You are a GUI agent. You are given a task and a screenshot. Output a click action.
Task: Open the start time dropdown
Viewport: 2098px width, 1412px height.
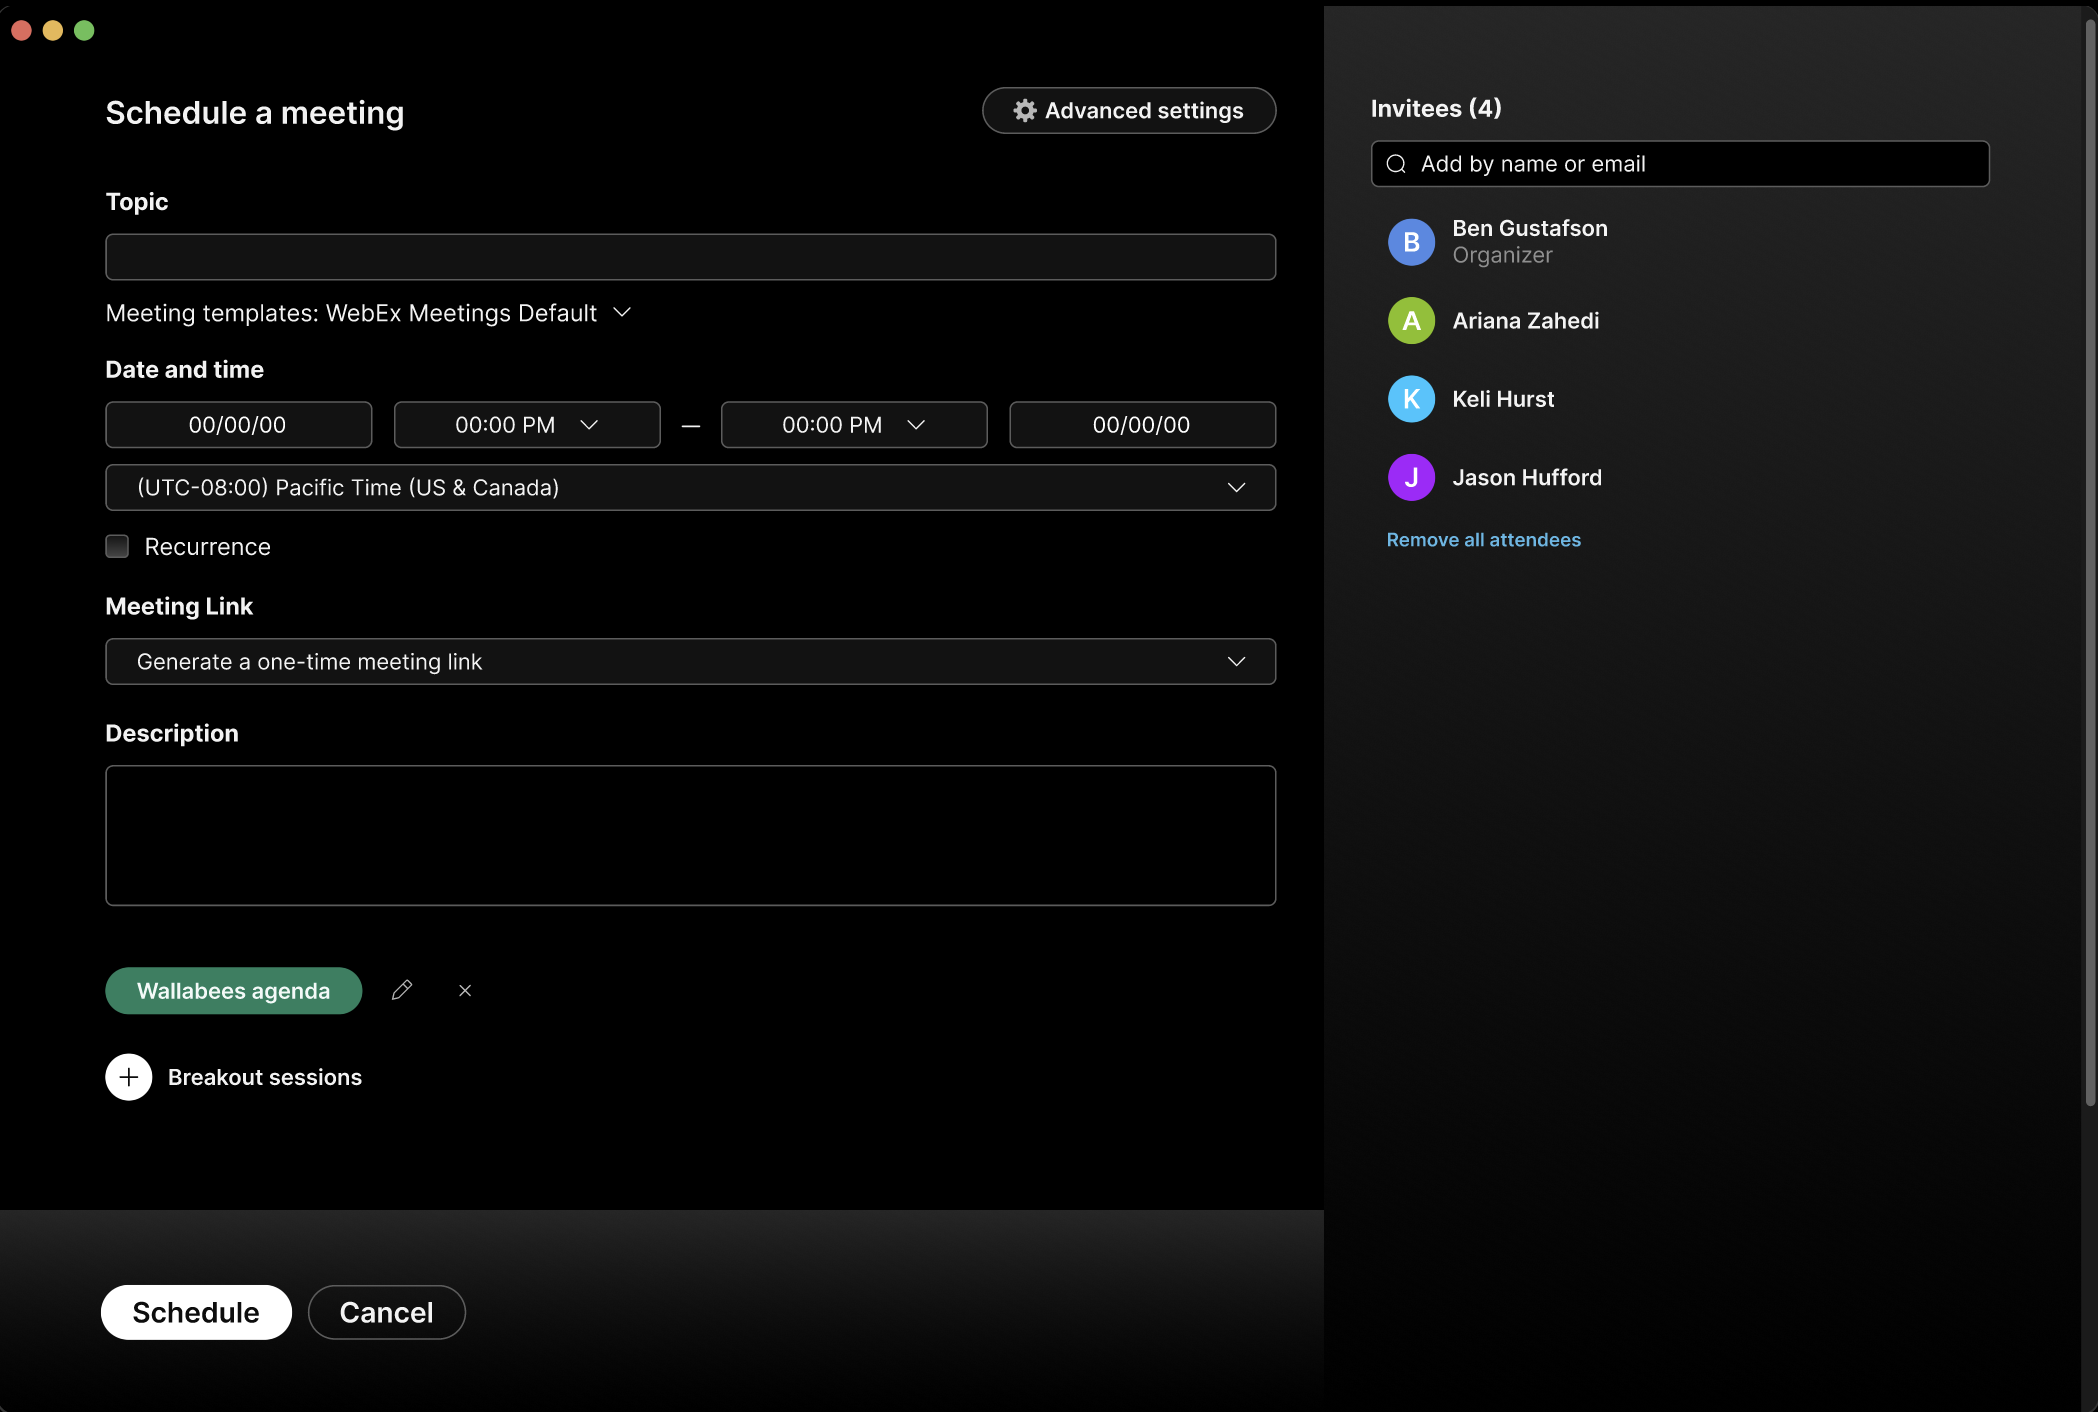point(590,424)
